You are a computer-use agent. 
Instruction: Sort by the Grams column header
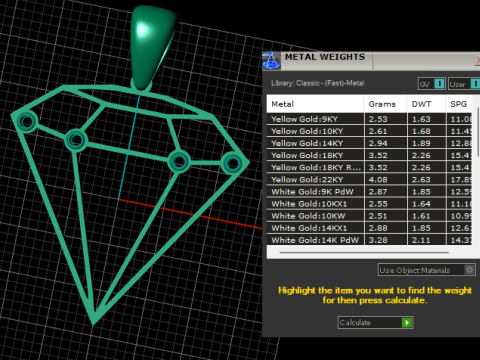click(385, 104)
